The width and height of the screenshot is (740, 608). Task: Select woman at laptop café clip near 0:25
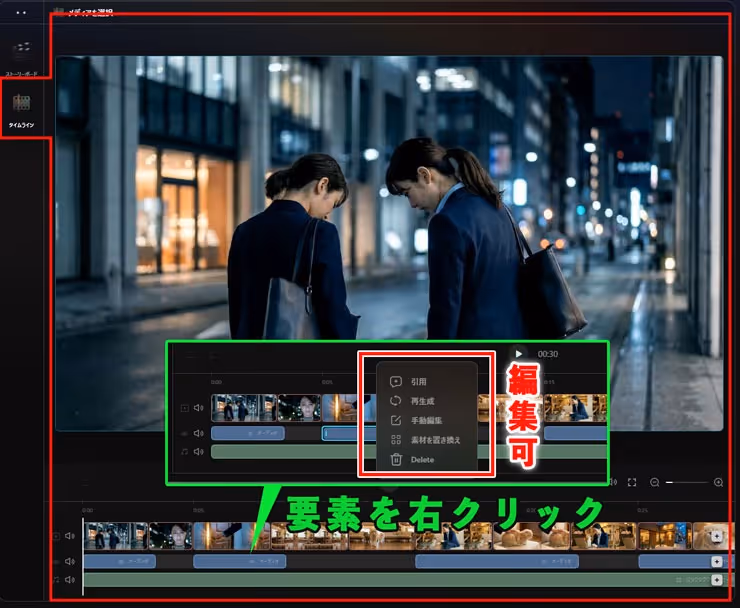[x=604, y=536]
